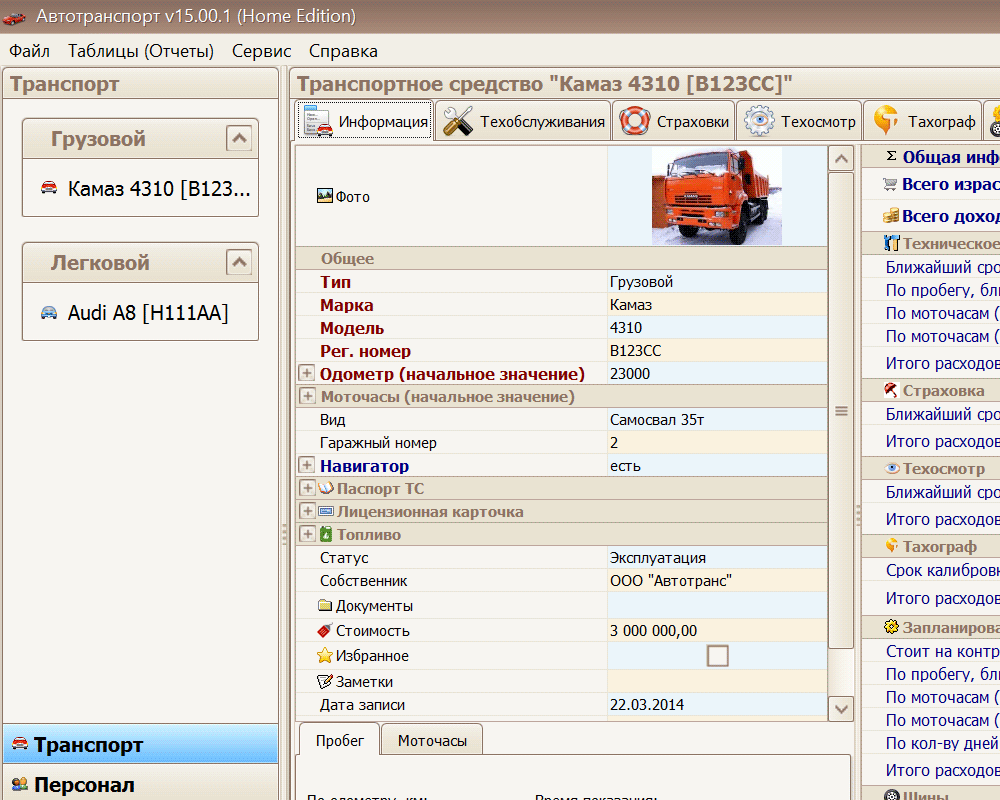Click the eye gear Техосмотр icon

point(759,121)
